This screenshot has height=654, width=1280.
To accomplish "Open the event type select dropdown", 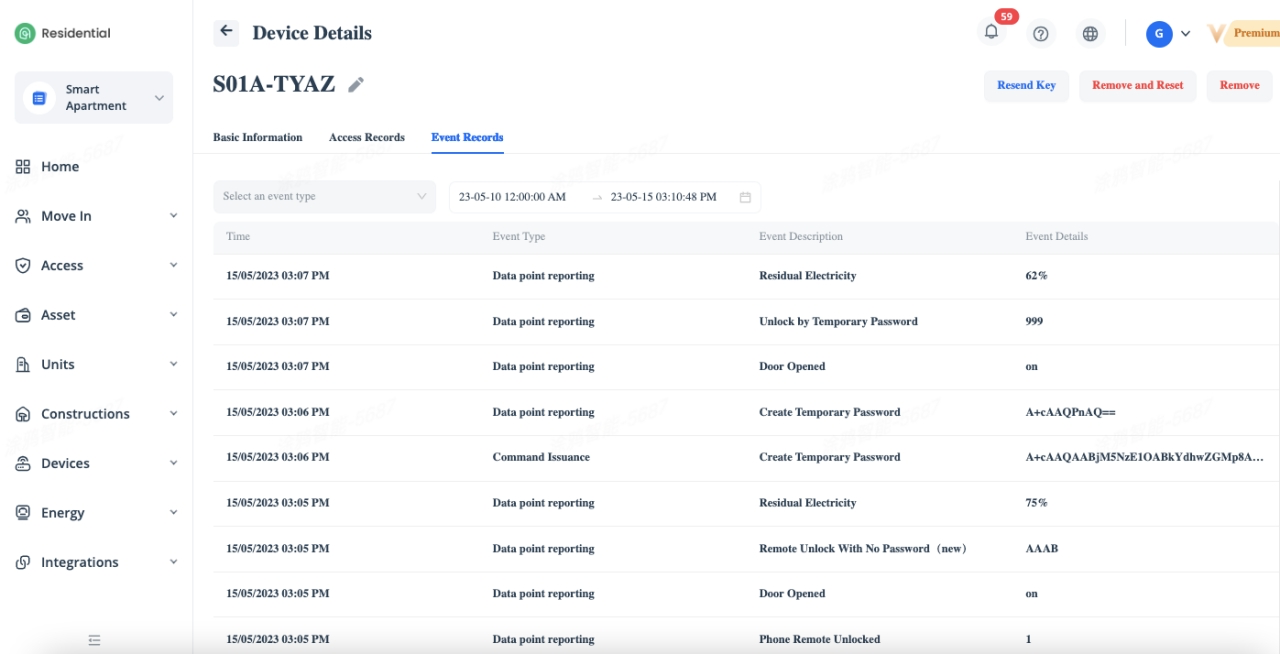I will 324,197.
